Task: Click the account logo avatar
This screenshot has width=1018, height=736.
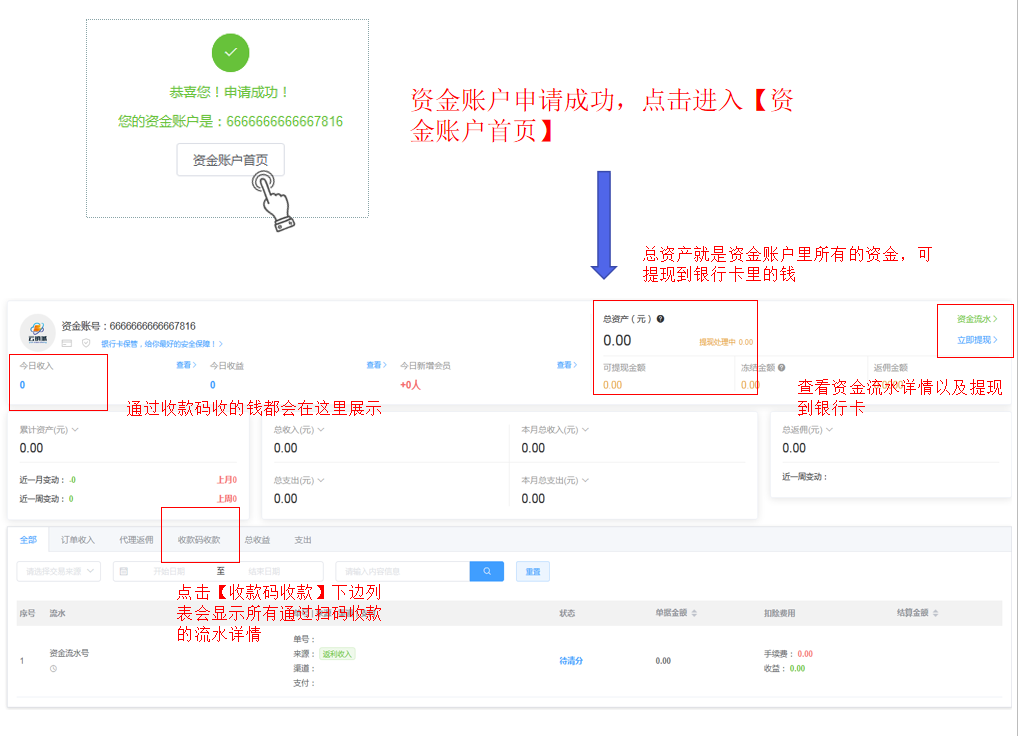Action: click(x=38, y=332)
